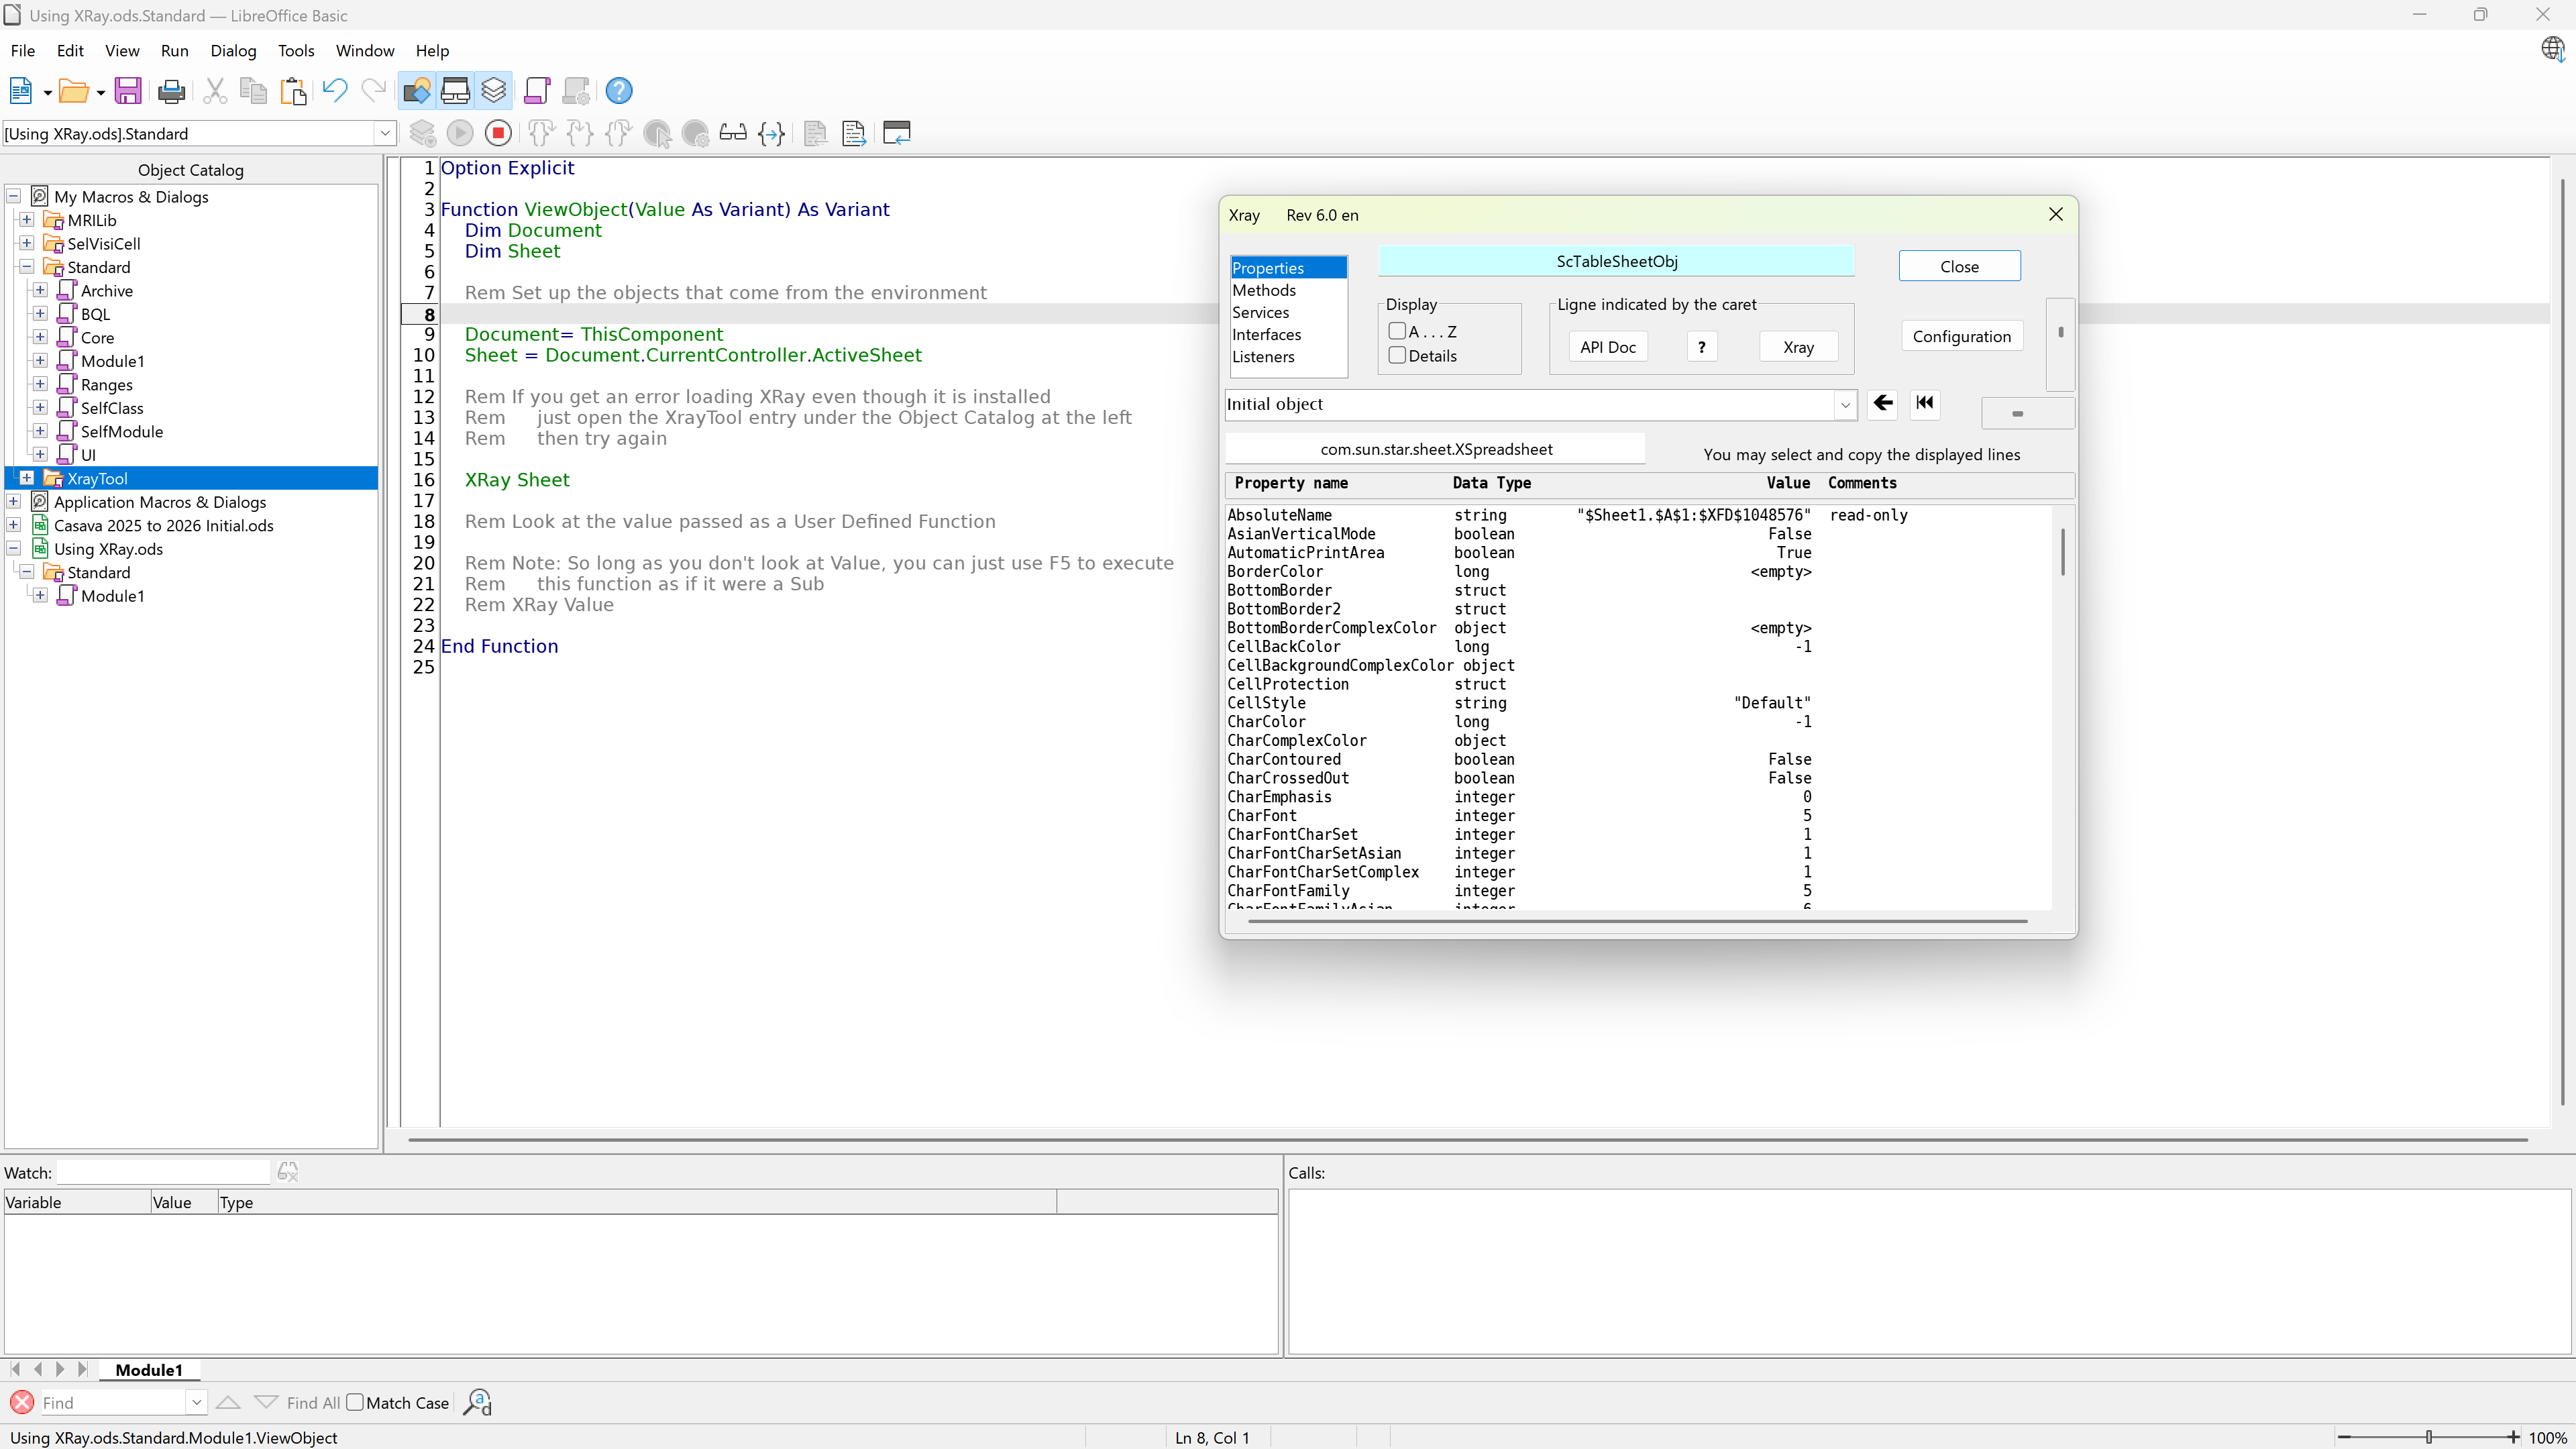Image resolution: width=2576 pixels, height=1449 pixels.
Task: Click the Open folder icon
Action: coord(73,91)
